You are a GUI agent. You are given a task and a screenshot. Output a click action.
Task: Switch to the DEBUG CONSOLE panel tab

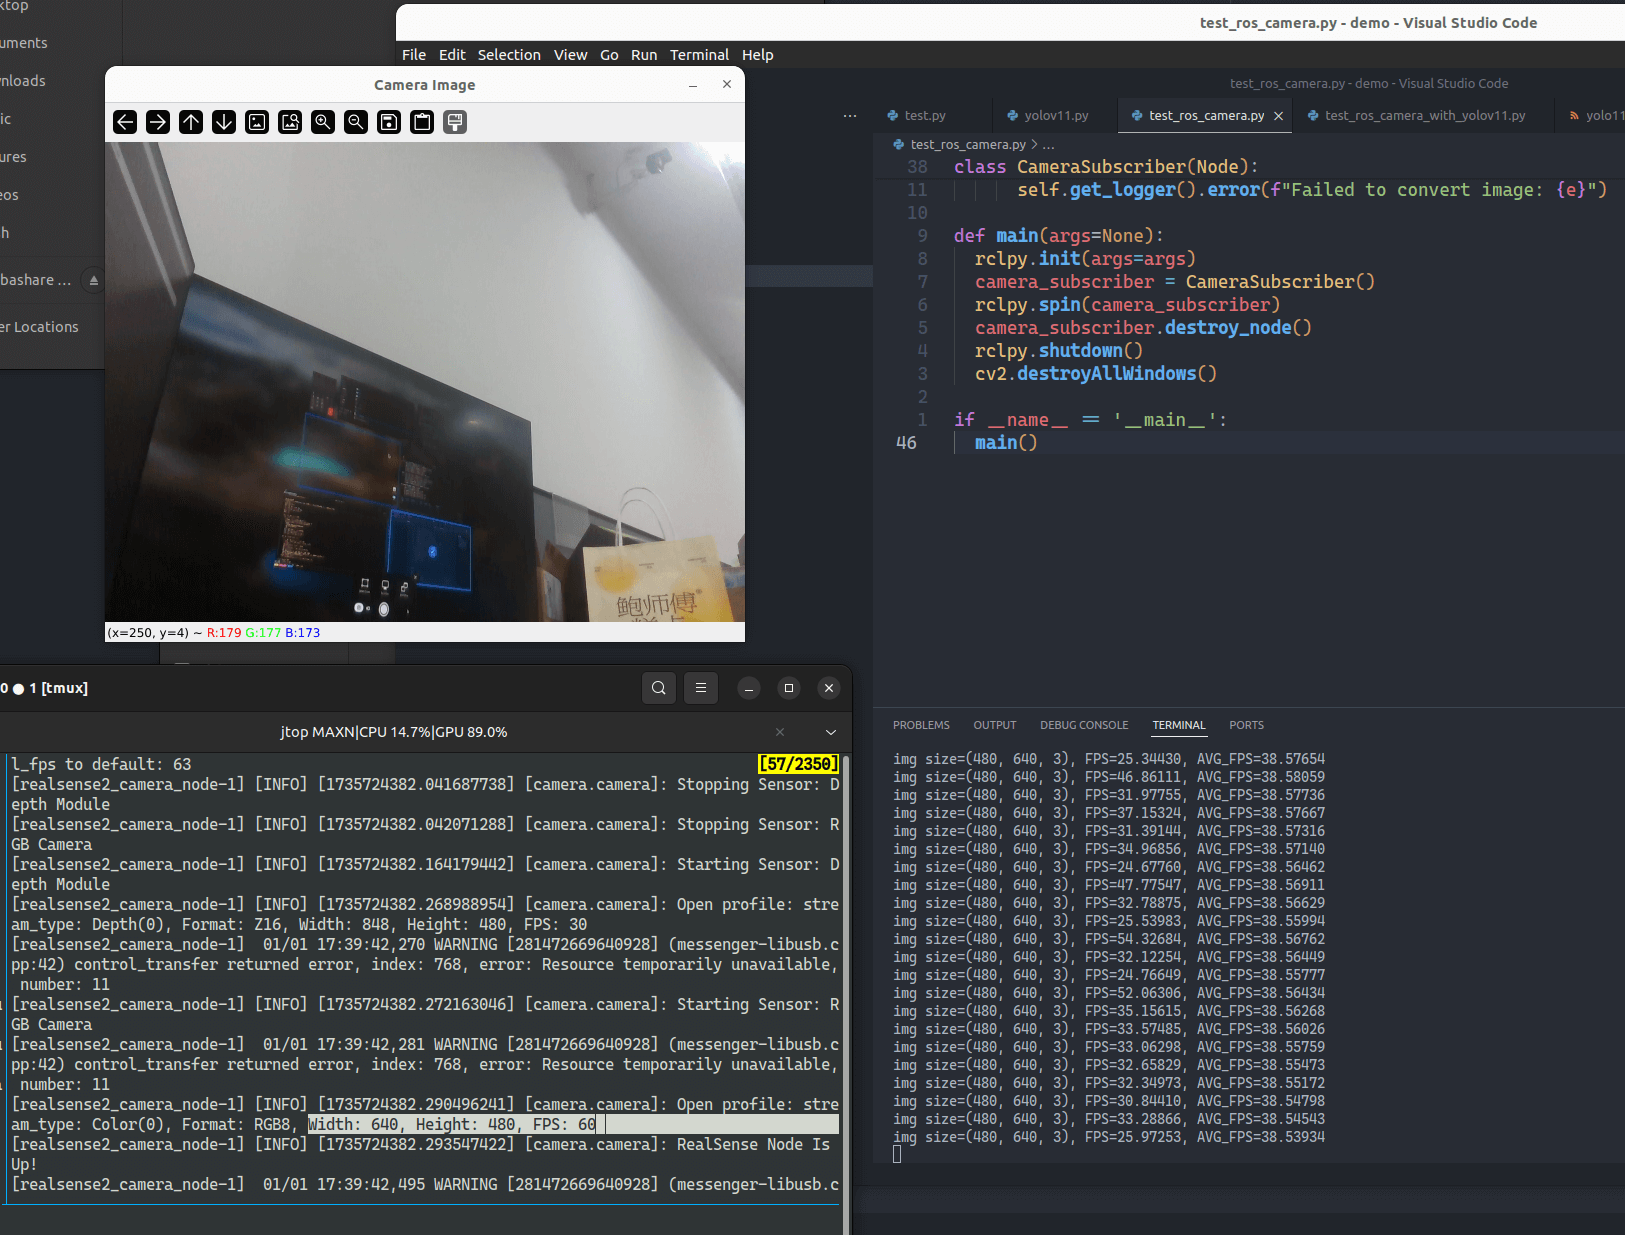1084,725
